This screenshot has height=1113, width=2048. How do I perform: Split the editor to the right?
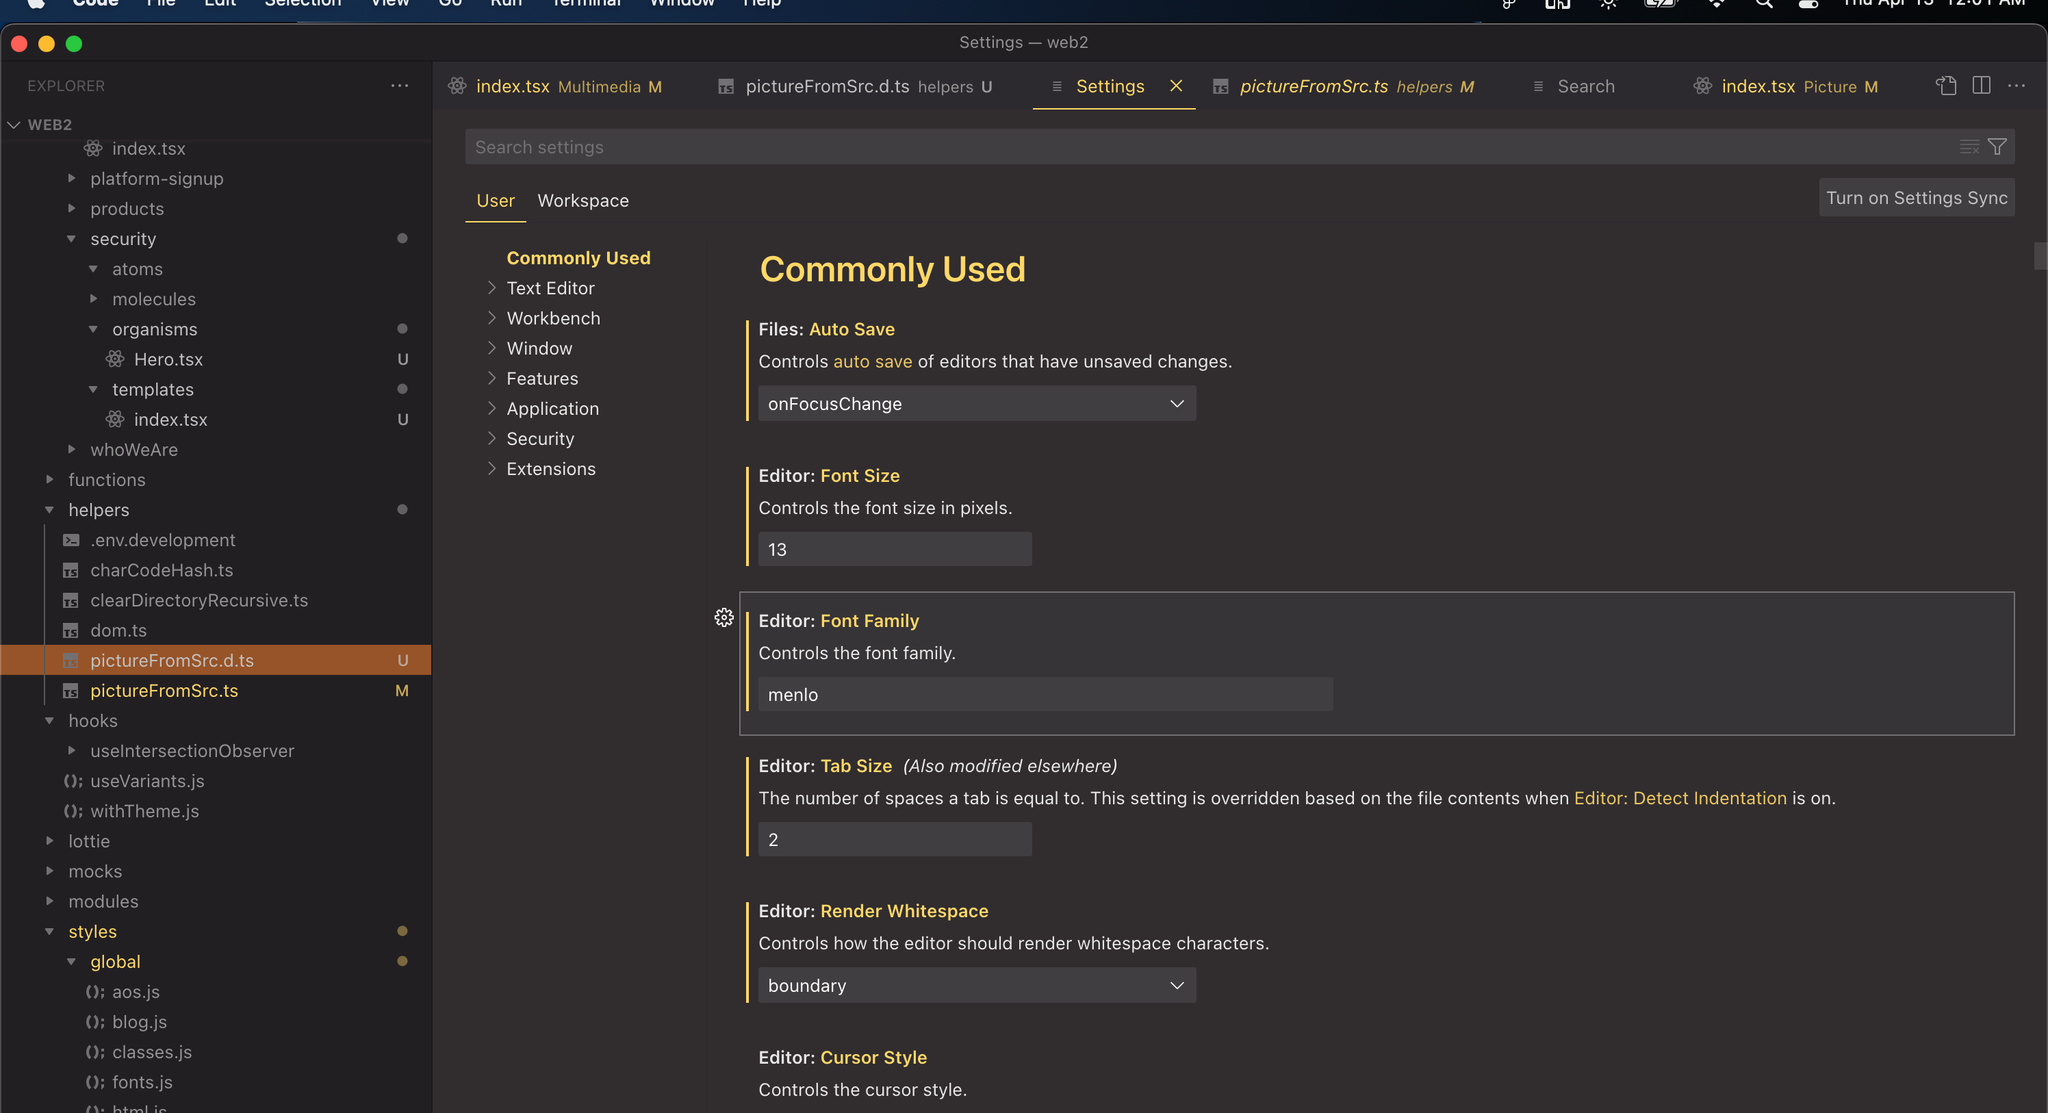click(1981, 86)
